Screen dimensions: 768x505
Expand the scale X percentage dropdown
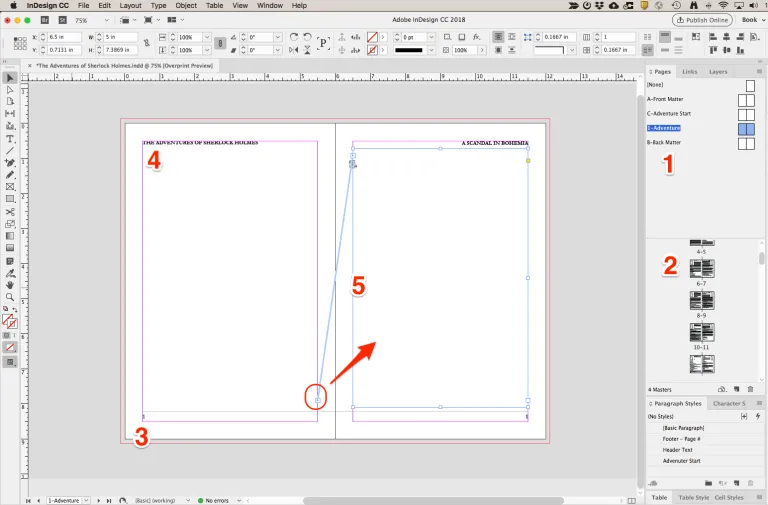207,37
